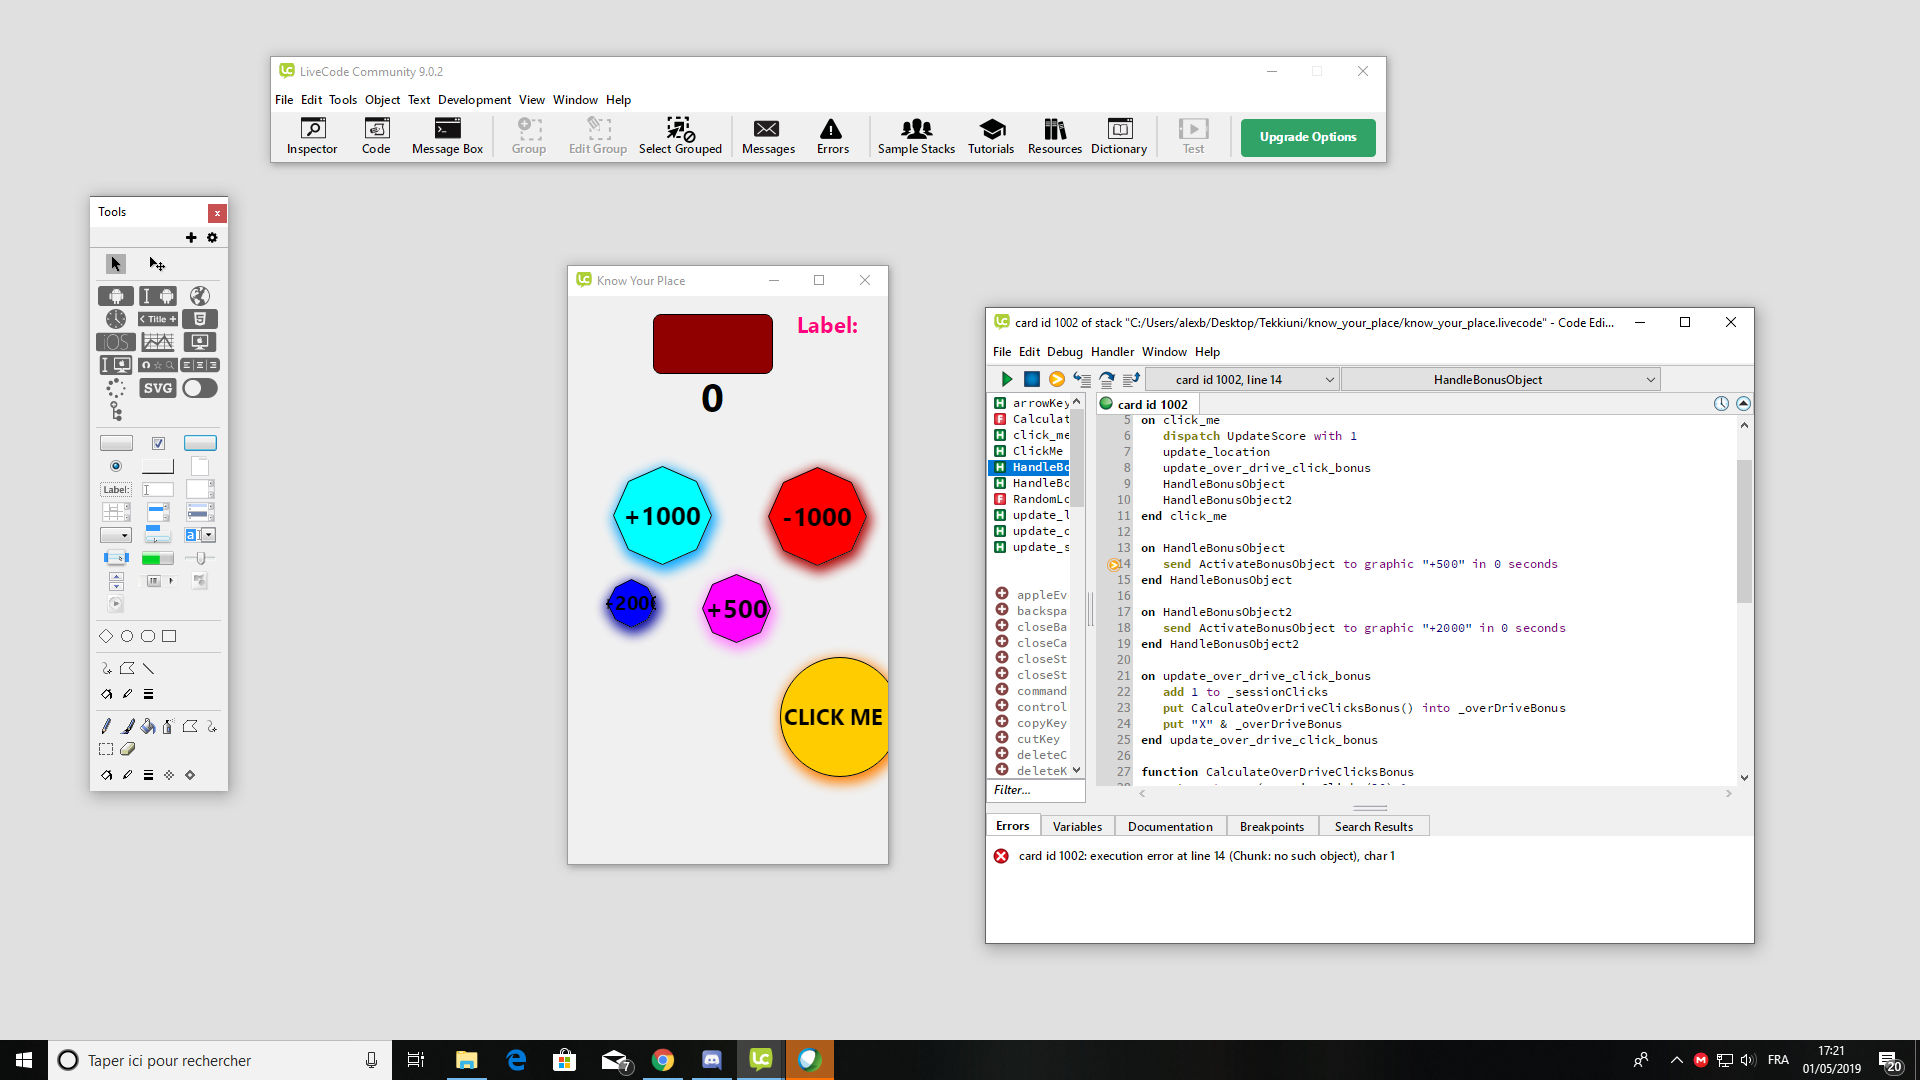The image size is (1920, 1080).
Task: Open the Development menu in LiveCode
Action: (474, 100)
